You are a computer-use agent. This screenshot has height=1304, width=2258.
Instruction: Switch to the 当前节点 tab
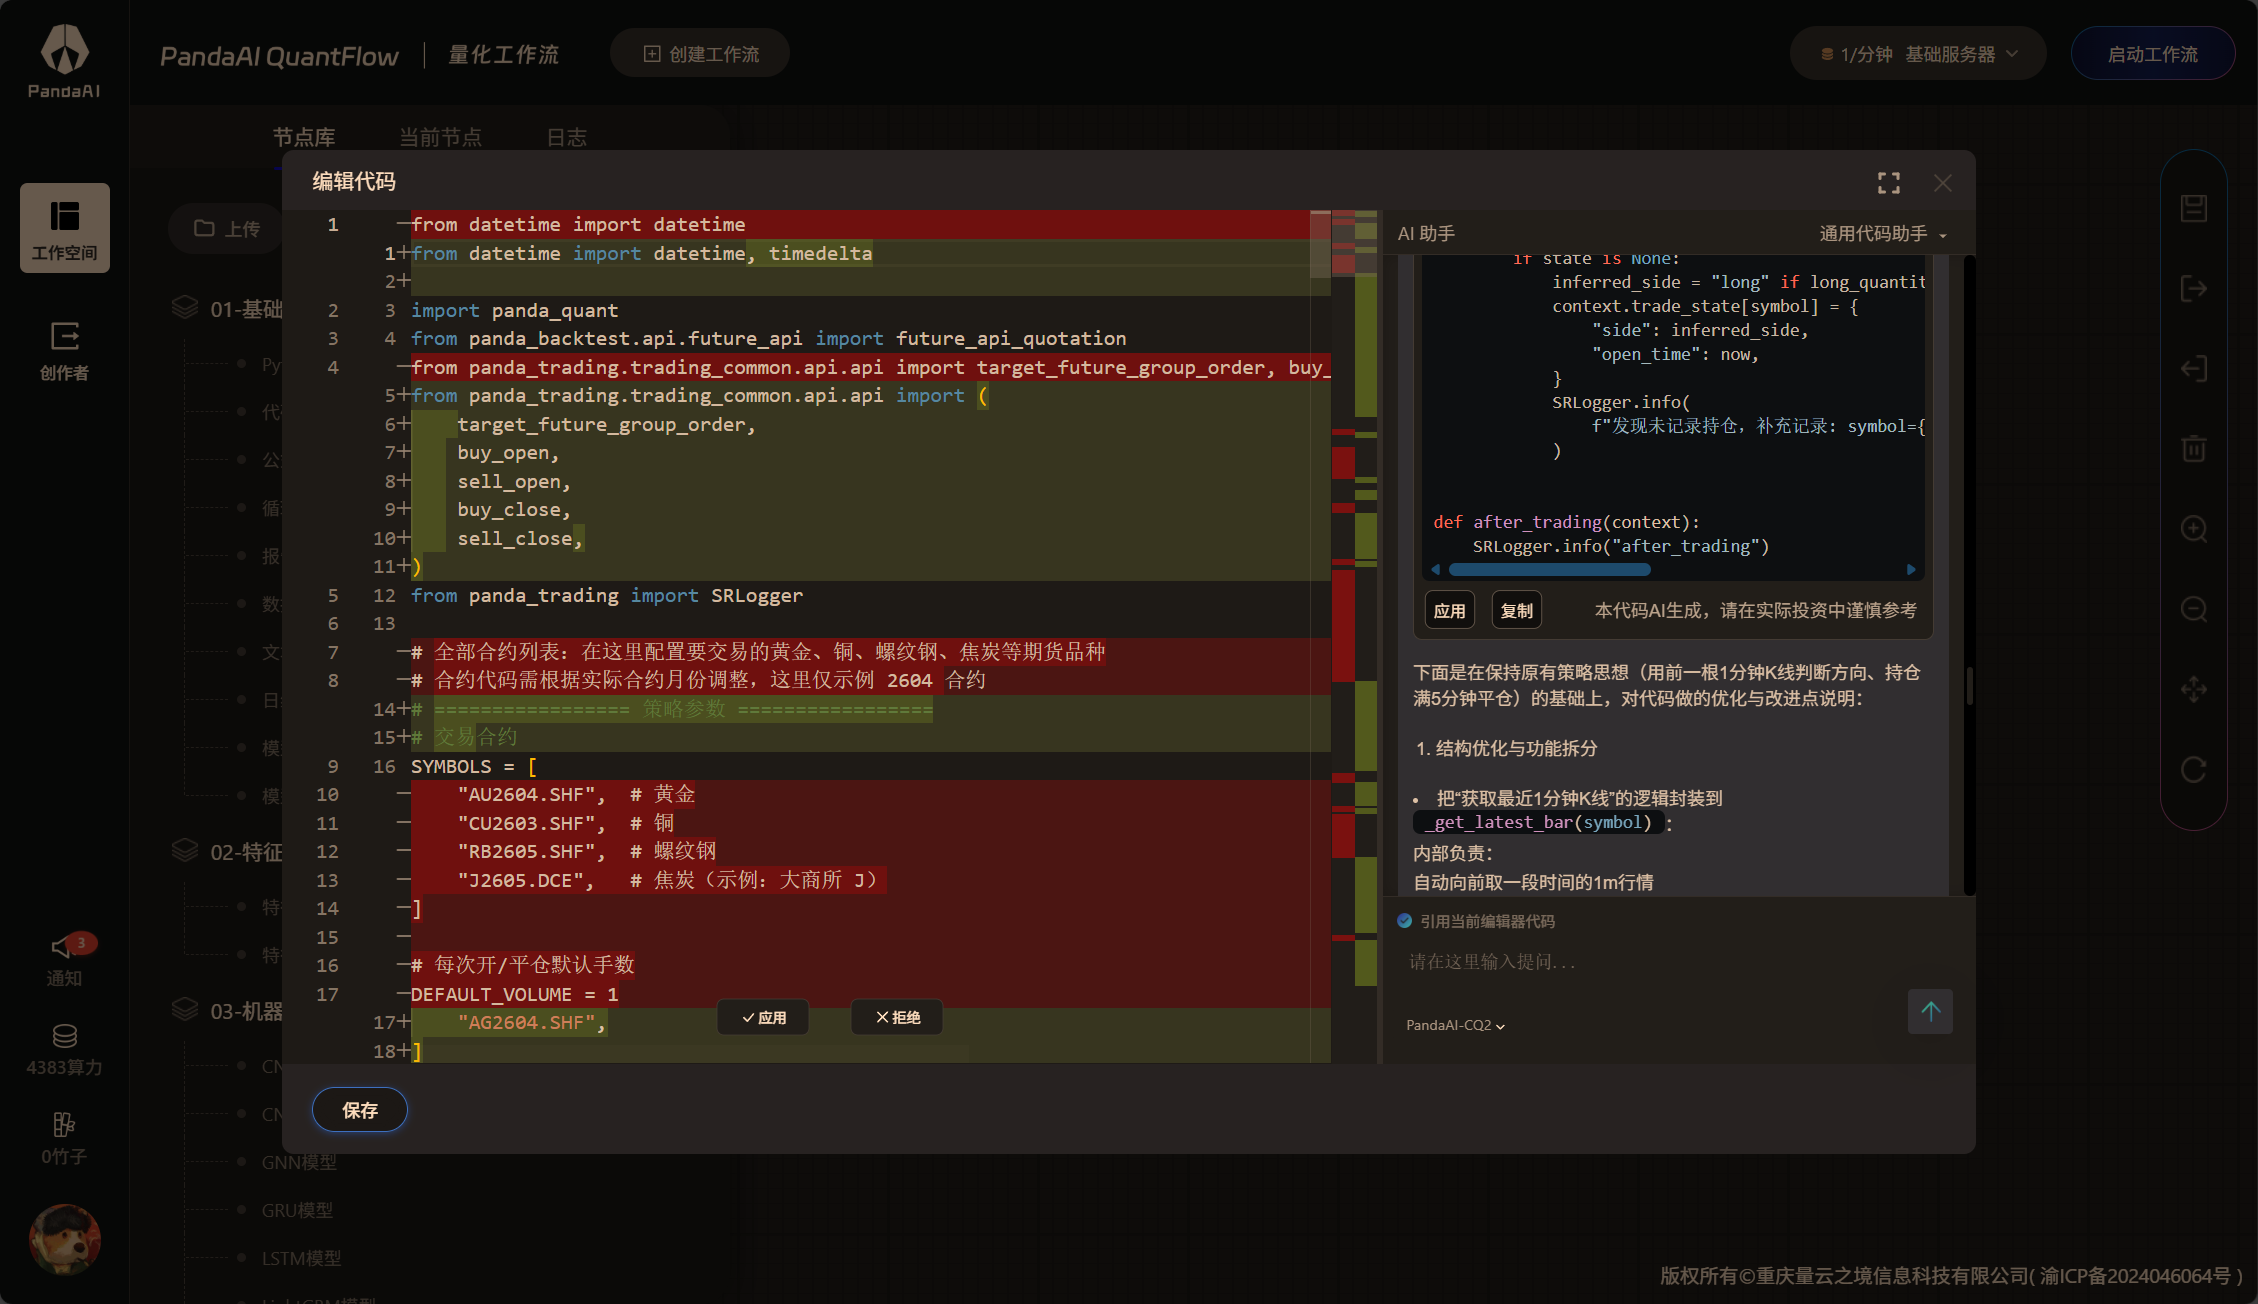pyautogui.click(x=440, y=137)
